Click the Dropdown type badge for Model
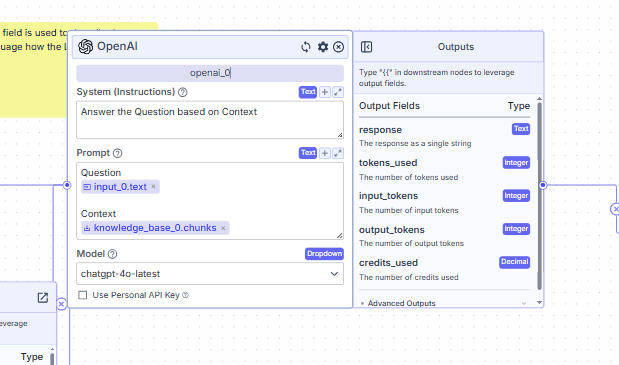This screenshot has height=365, width=619. pos(324,254)
